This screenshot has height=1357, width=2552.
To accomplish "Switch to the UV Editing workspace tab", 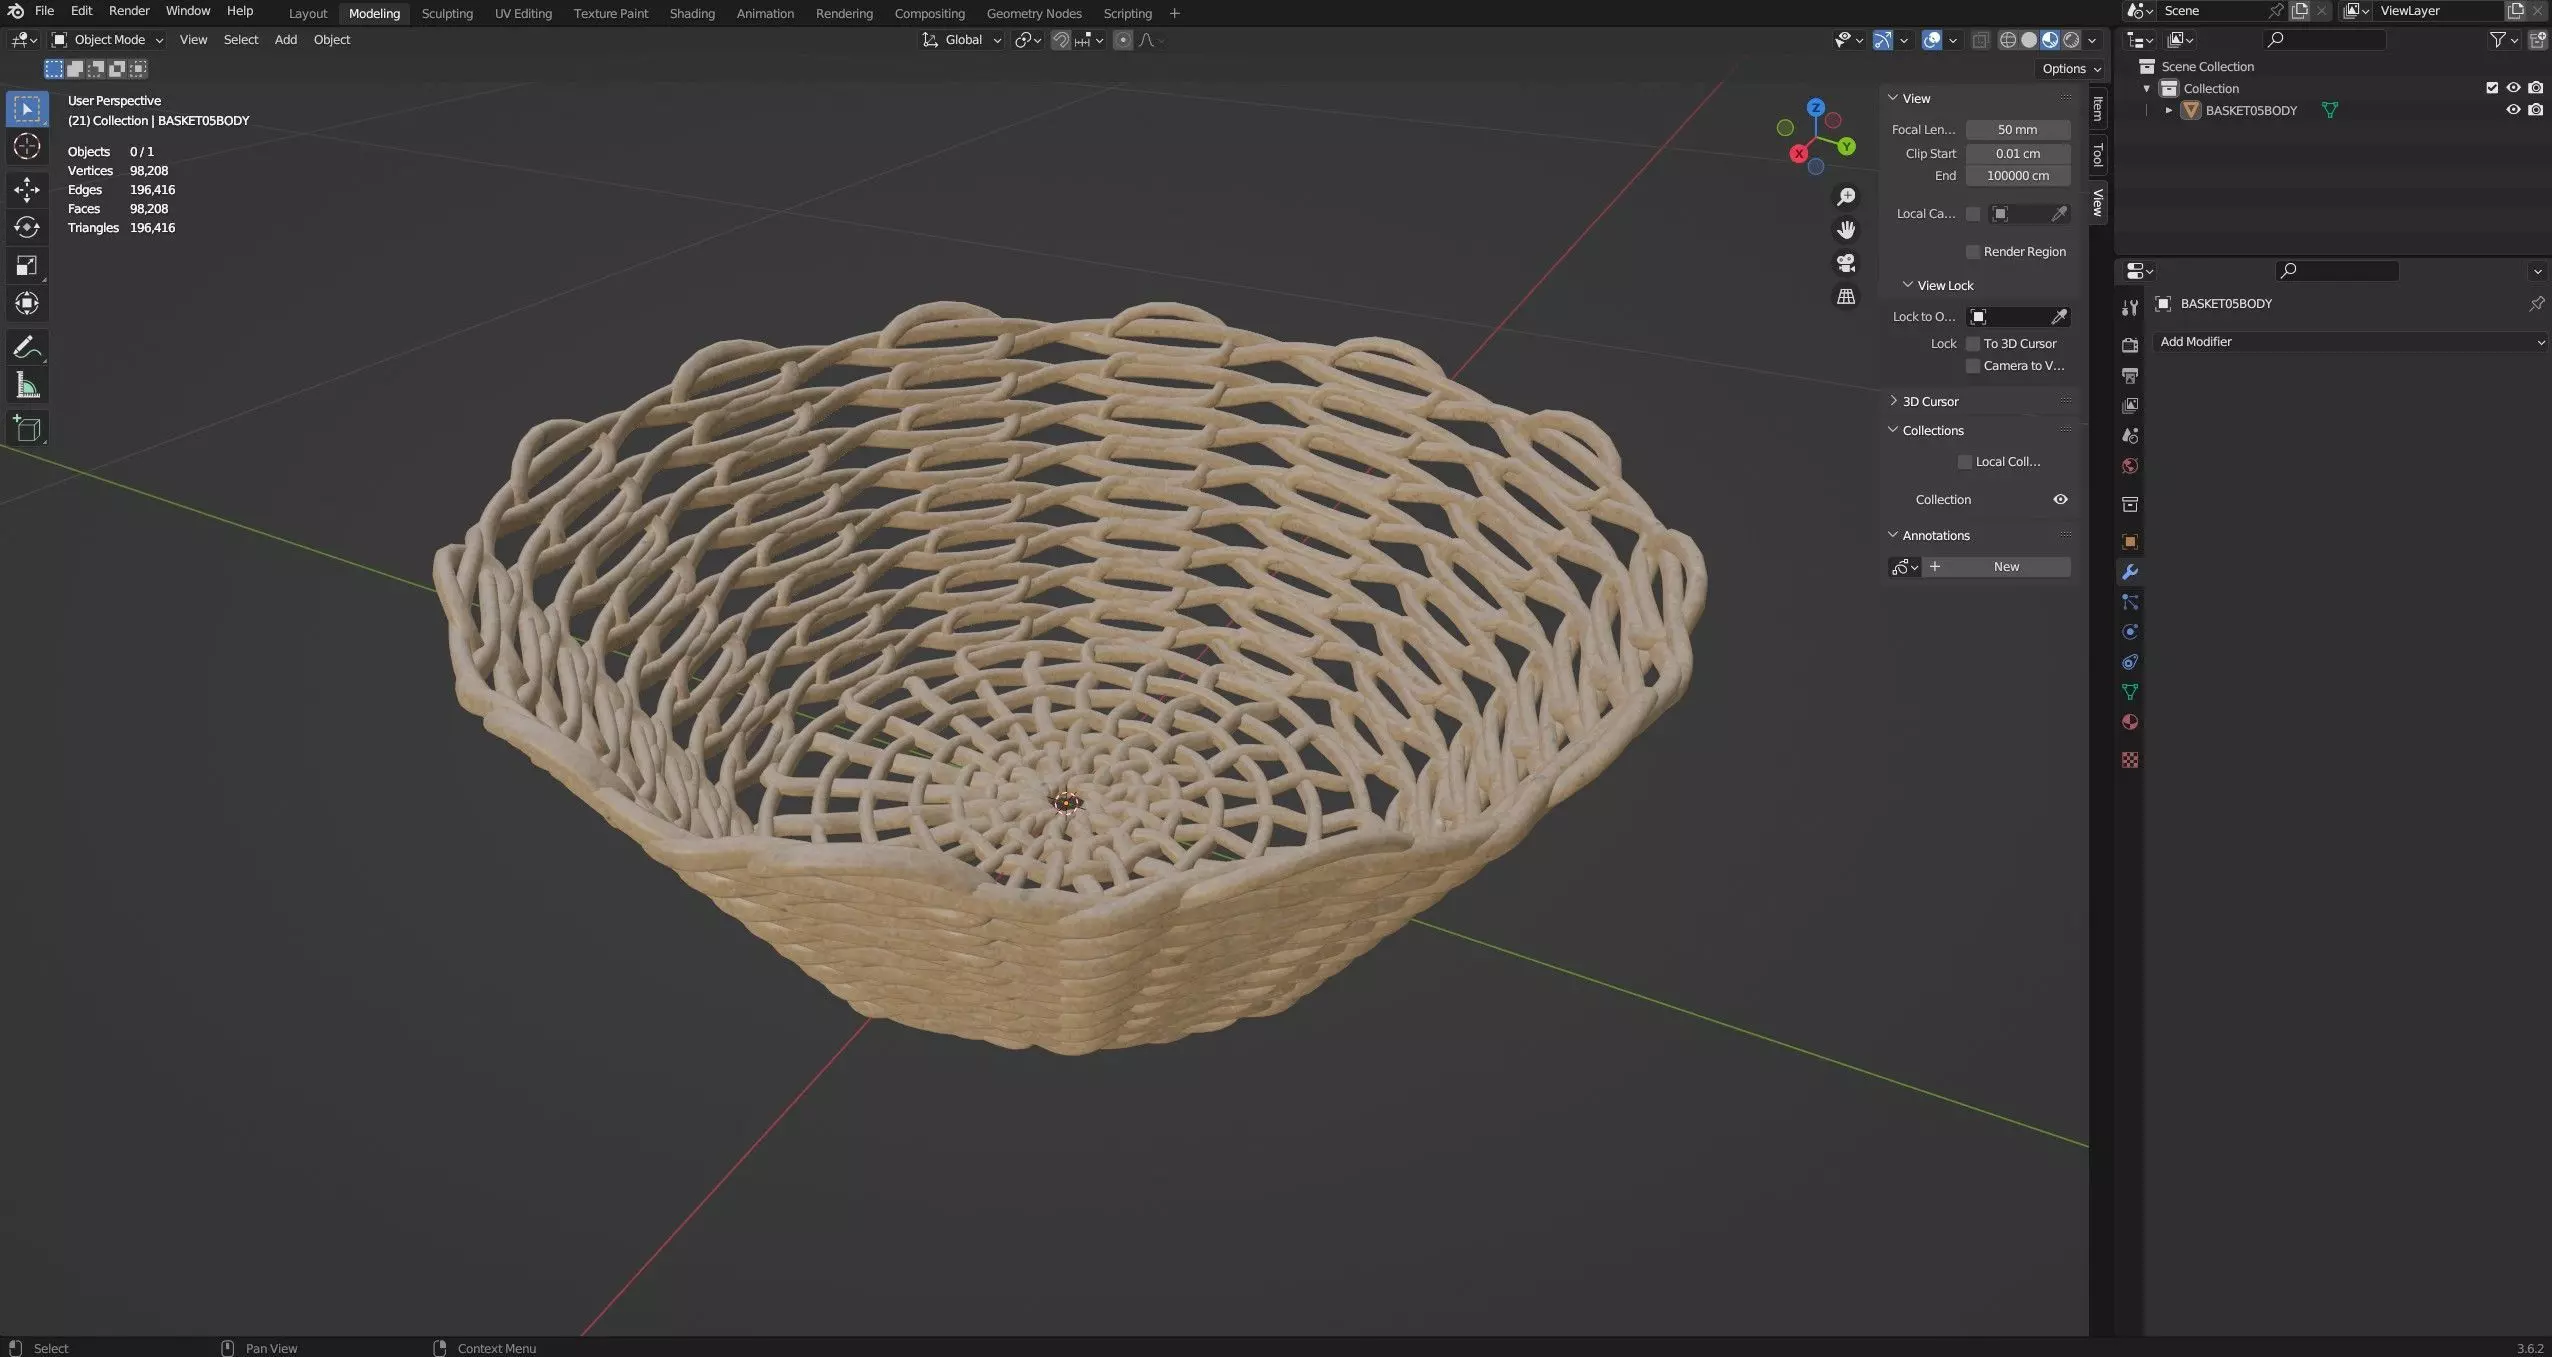I will point(523,13).
